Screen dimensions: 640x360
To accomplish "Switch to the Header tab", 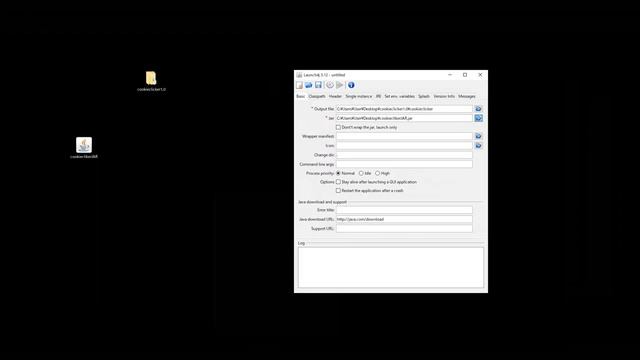I will click(x=335, y=96).
